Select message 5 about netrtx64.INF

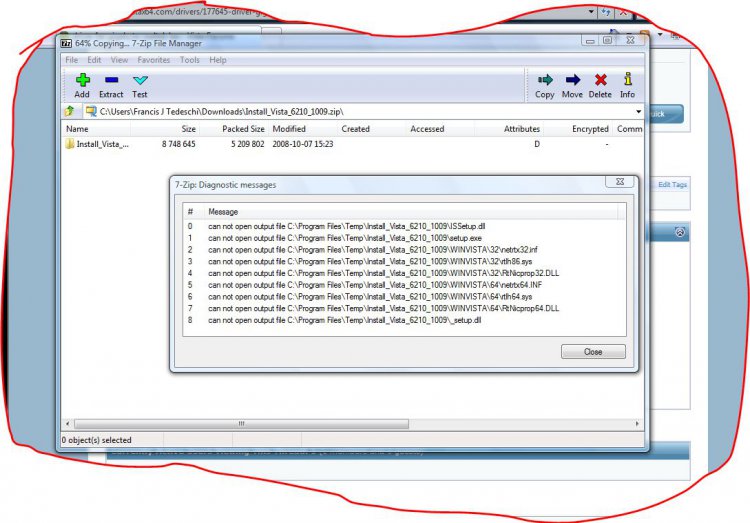click(404, 285)
